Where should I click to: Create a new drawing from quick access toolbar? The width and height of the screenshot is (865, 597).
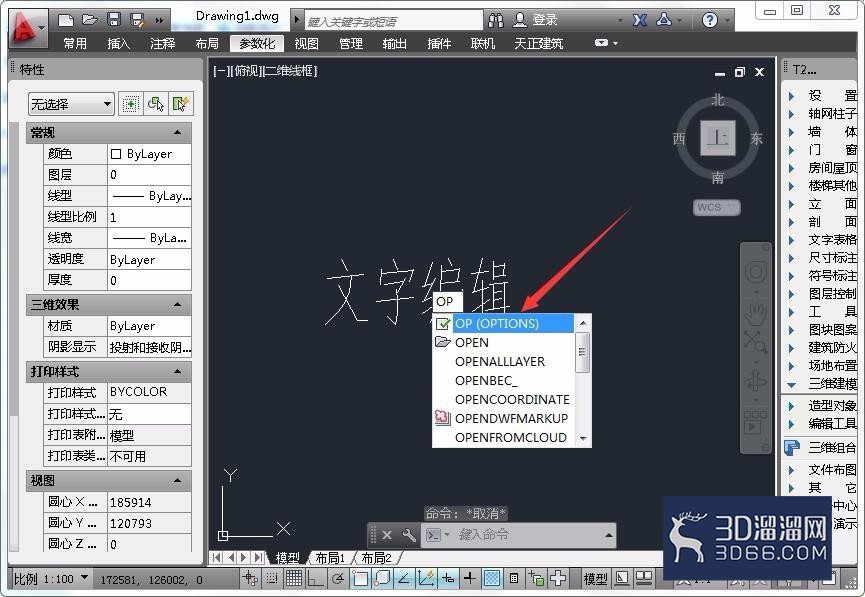[66, 20]
